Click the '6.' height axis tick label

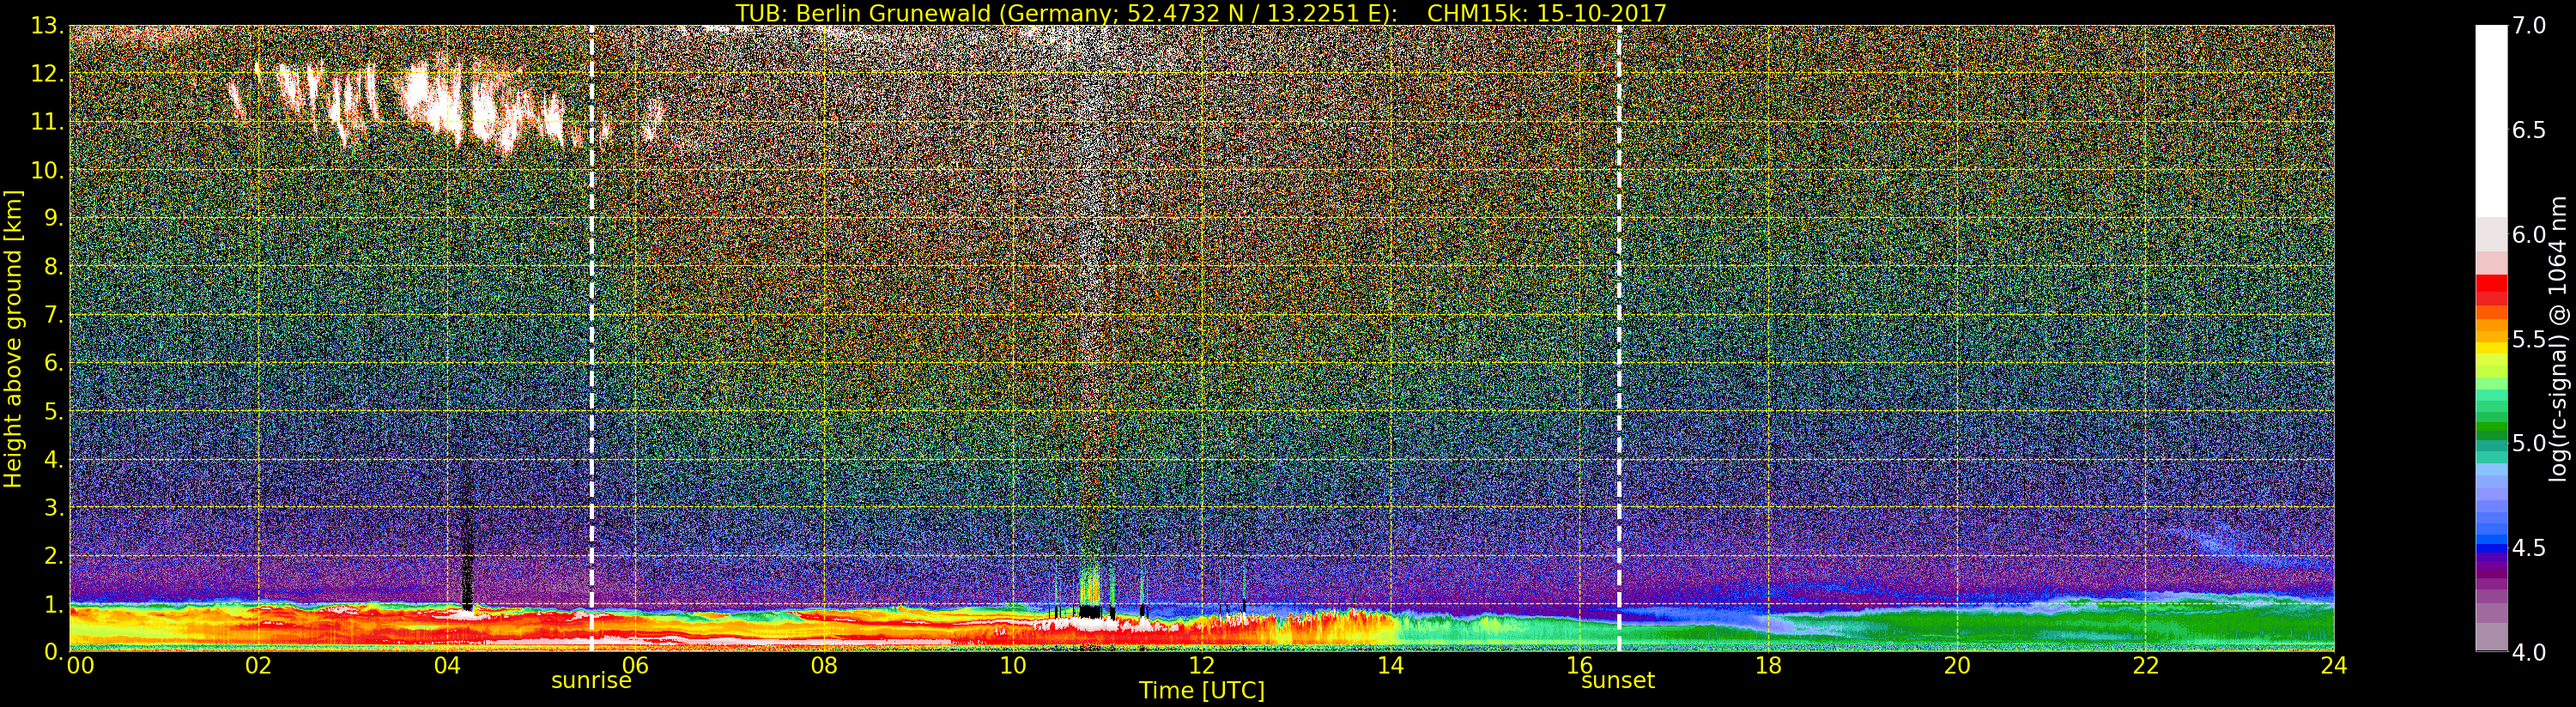click(54, 363)
